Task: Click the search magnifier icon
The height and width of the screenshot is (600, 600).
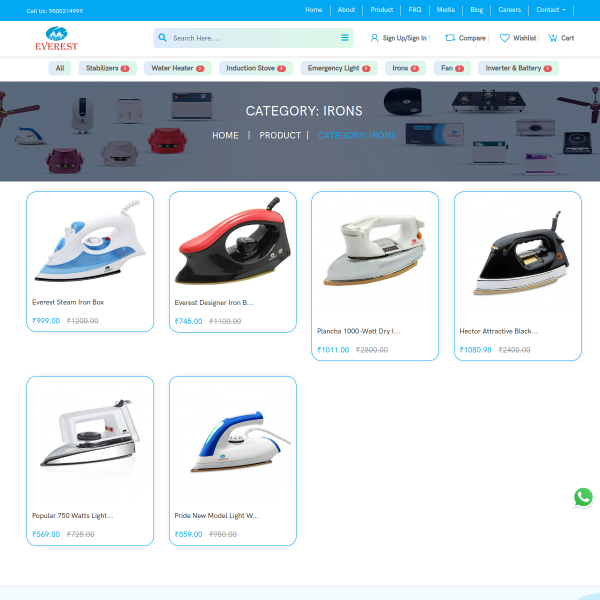Action: 162,38
